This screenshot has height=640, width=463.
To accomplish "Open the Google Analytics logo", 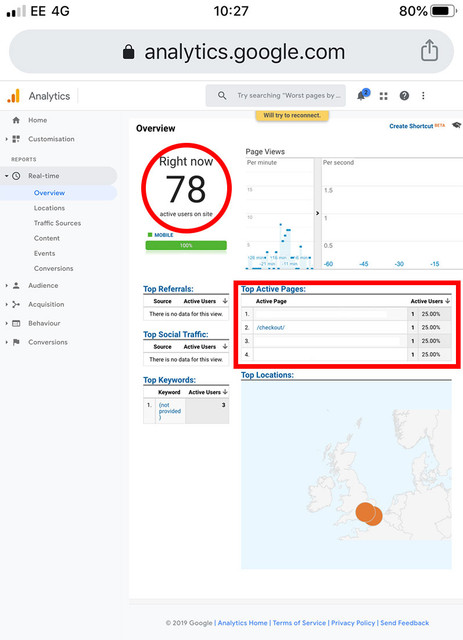I will 13,96.
